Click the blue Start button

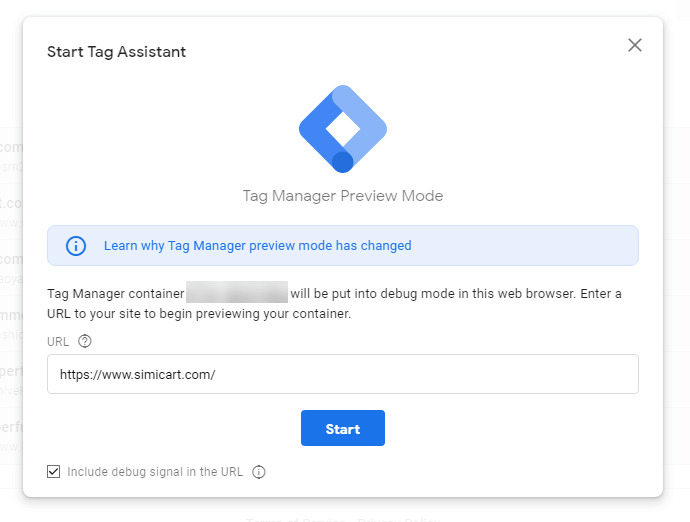[x=343, y=428]
